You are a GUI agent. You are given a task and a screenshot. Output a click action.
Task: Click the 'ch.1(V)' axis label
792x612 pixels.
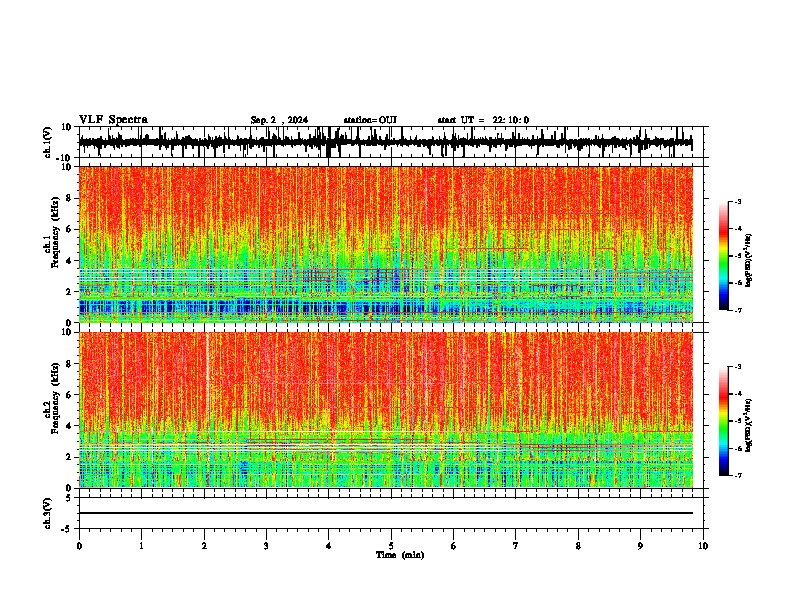tap(48, 142)
